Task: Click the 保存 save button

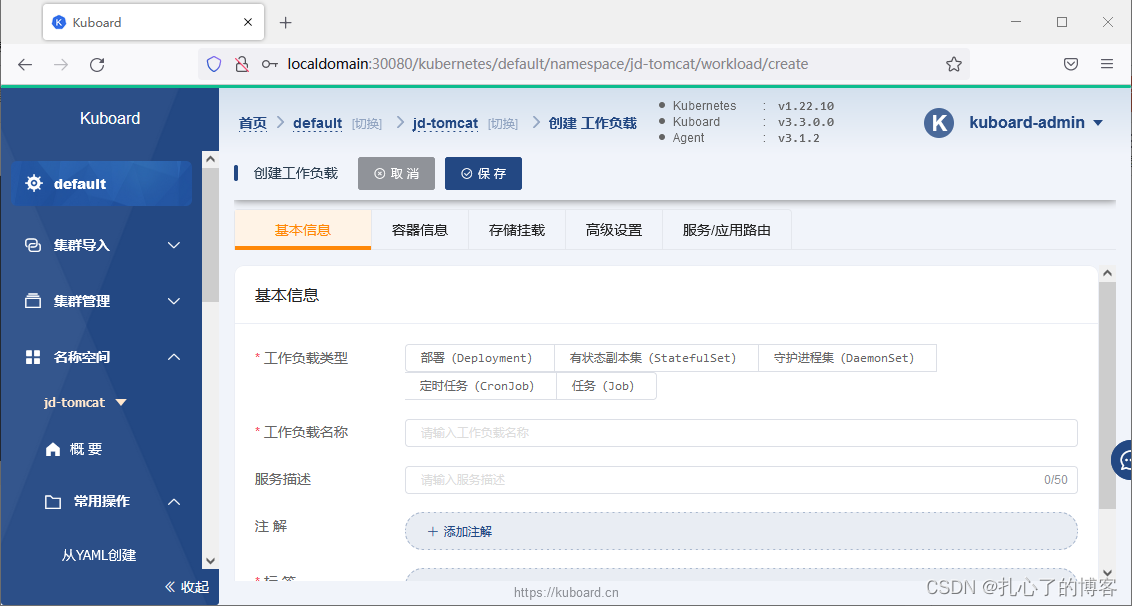Action: (483, 172)
